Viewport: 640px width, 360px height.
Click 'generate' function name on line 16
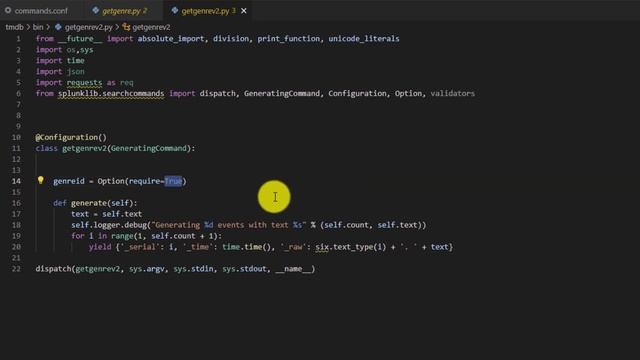pyautogui.click(x=89, y=203)
